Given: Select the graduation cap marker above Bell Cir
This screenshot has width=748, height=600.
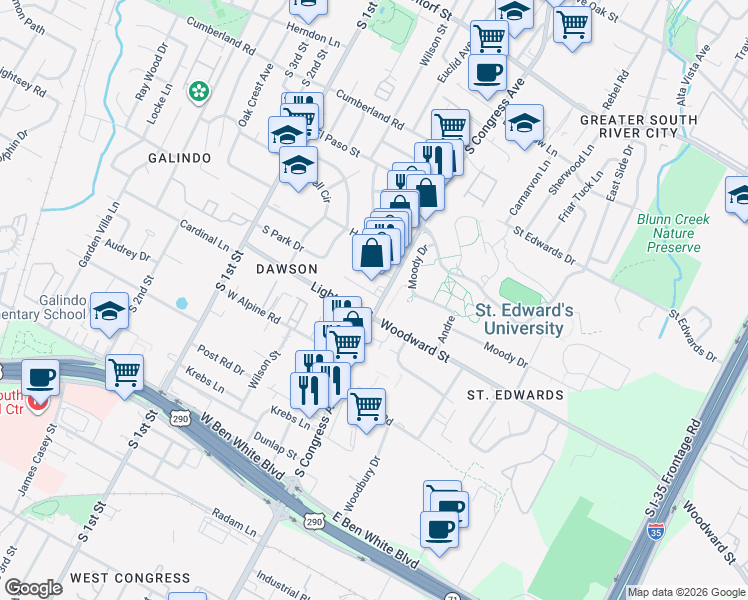Looking at the screenshot, I should pyautogui.click(x=299, y=166).
